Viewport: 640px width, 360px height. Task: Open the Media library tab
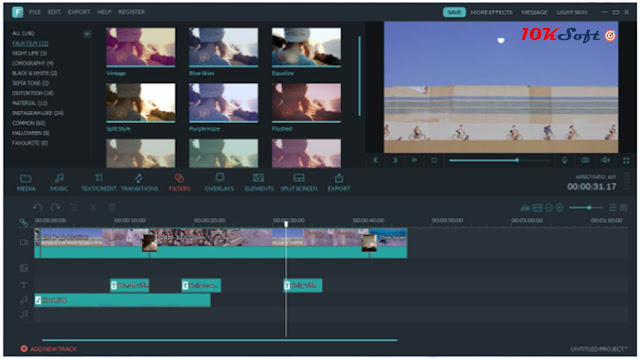click(26, 182)
